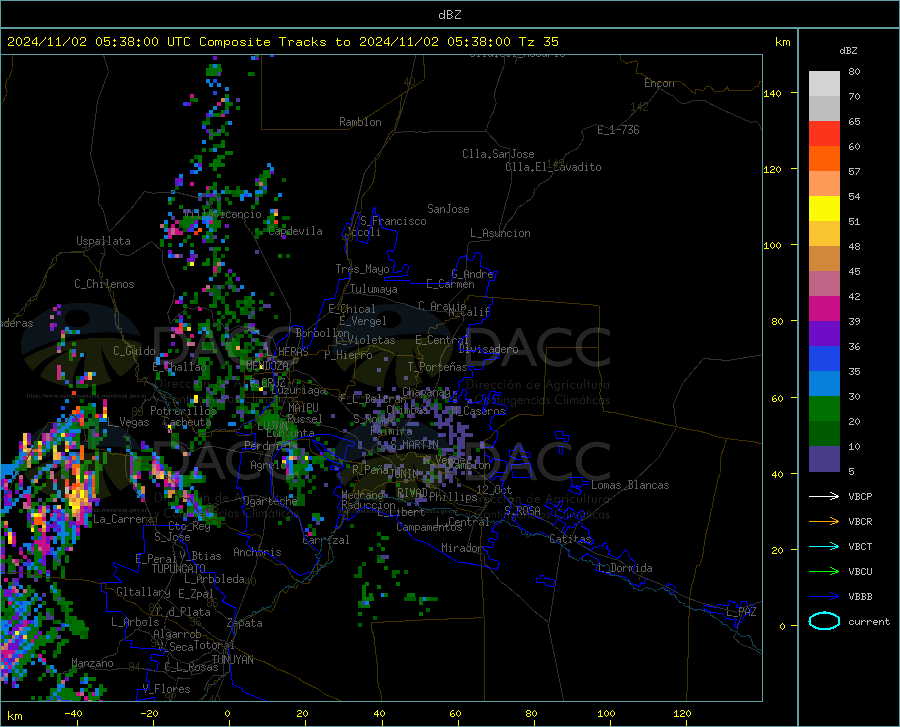The width and height of the screenshot is (900, 727).
Task: Click the 'L_Dormida' place label
Action: pos(625,568)
